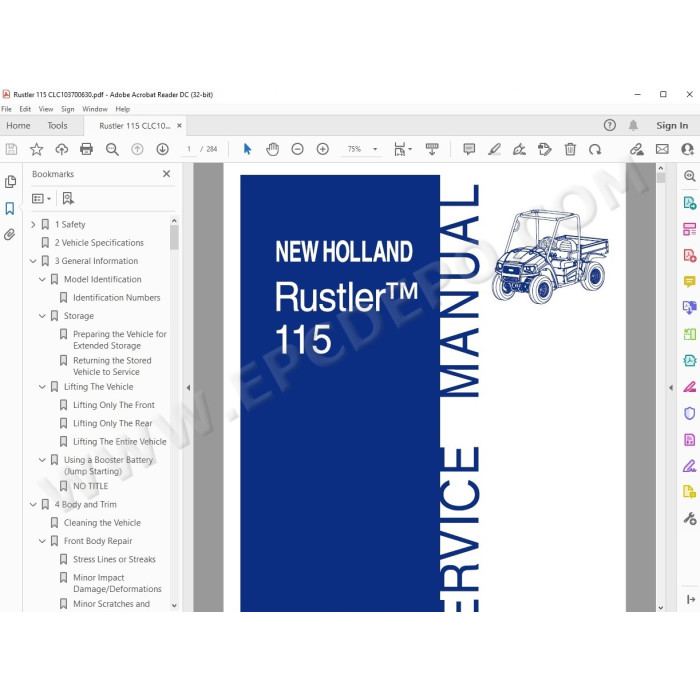Click the page number input field

[189, 149]
